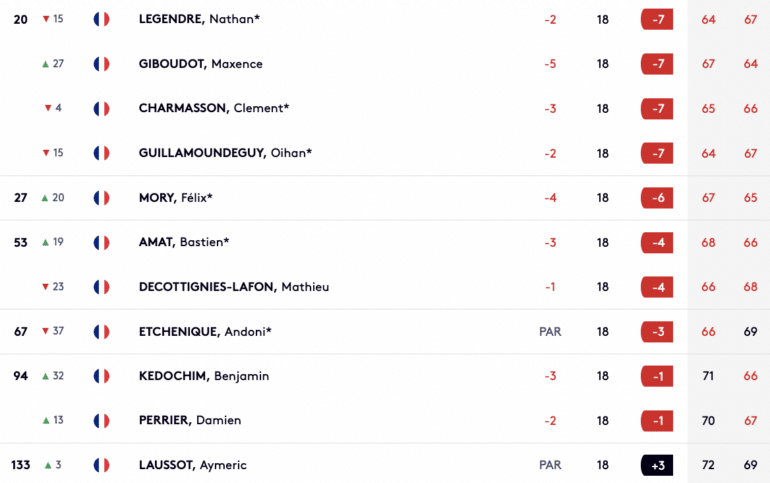Select player name ETCHENIQUE, Andoni
Image resolution: width=770 pixels, height=483 pixels.
tap(205, 332)
